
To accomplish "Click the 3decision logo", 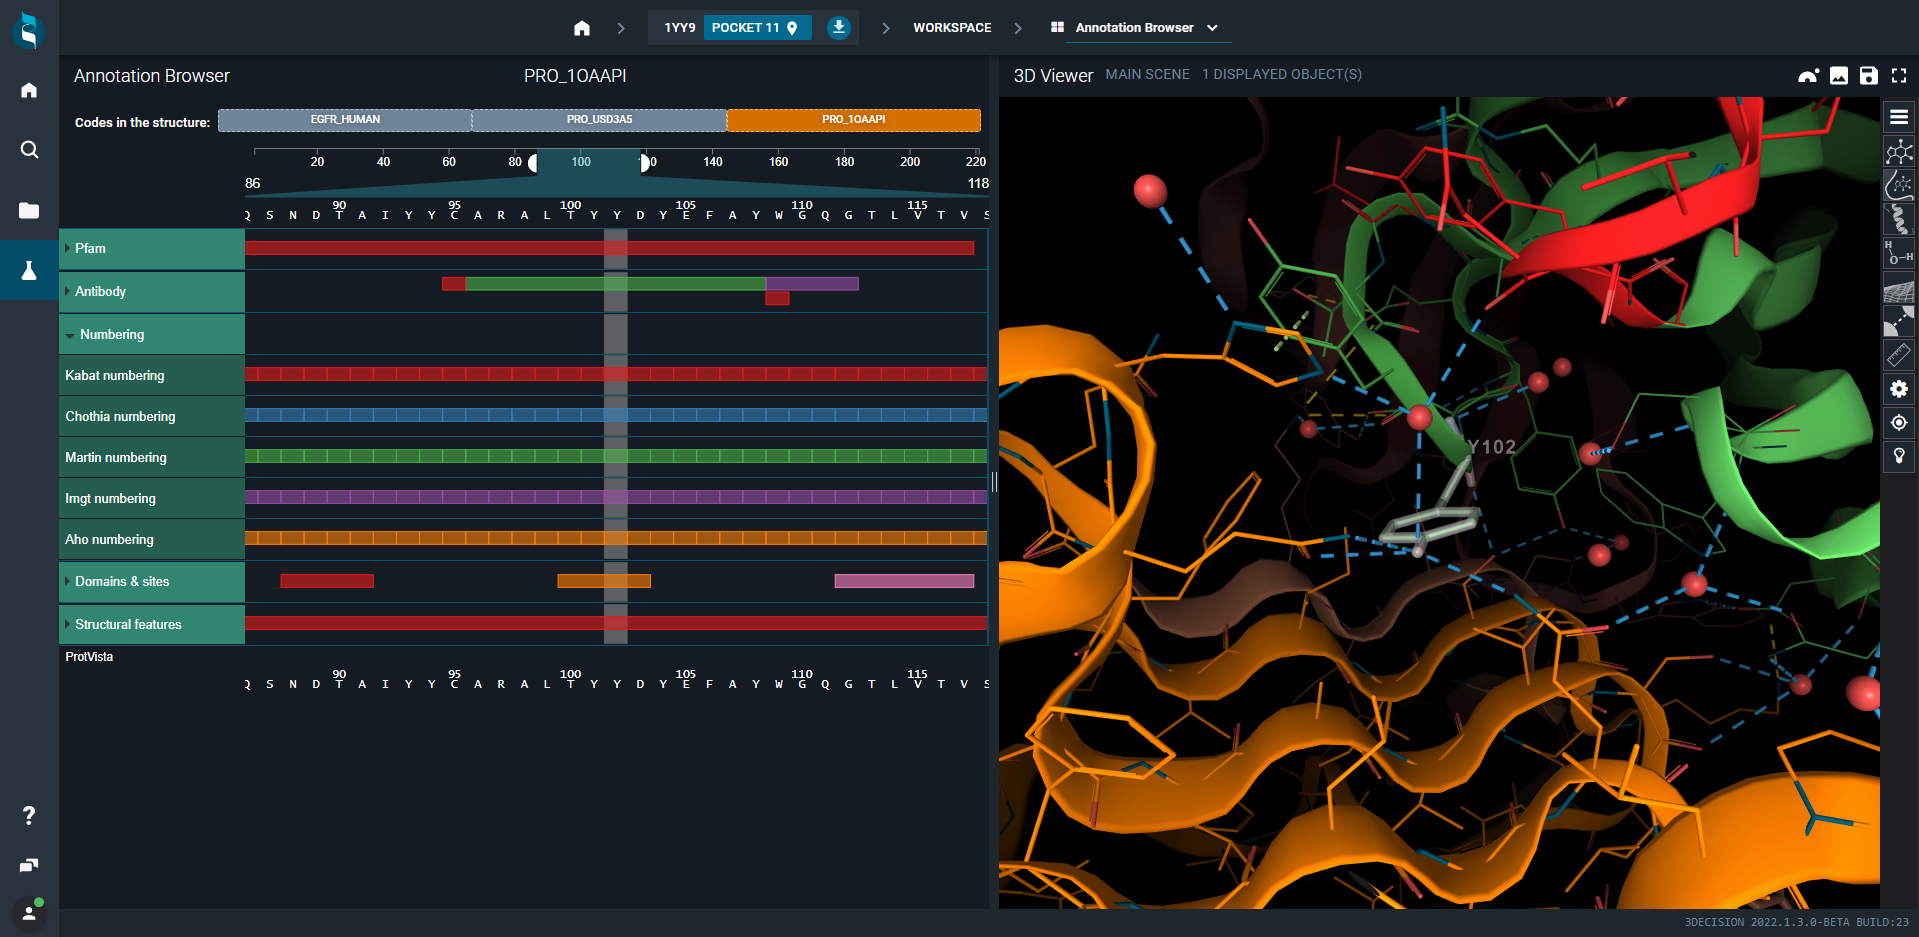I will point(29,30).
